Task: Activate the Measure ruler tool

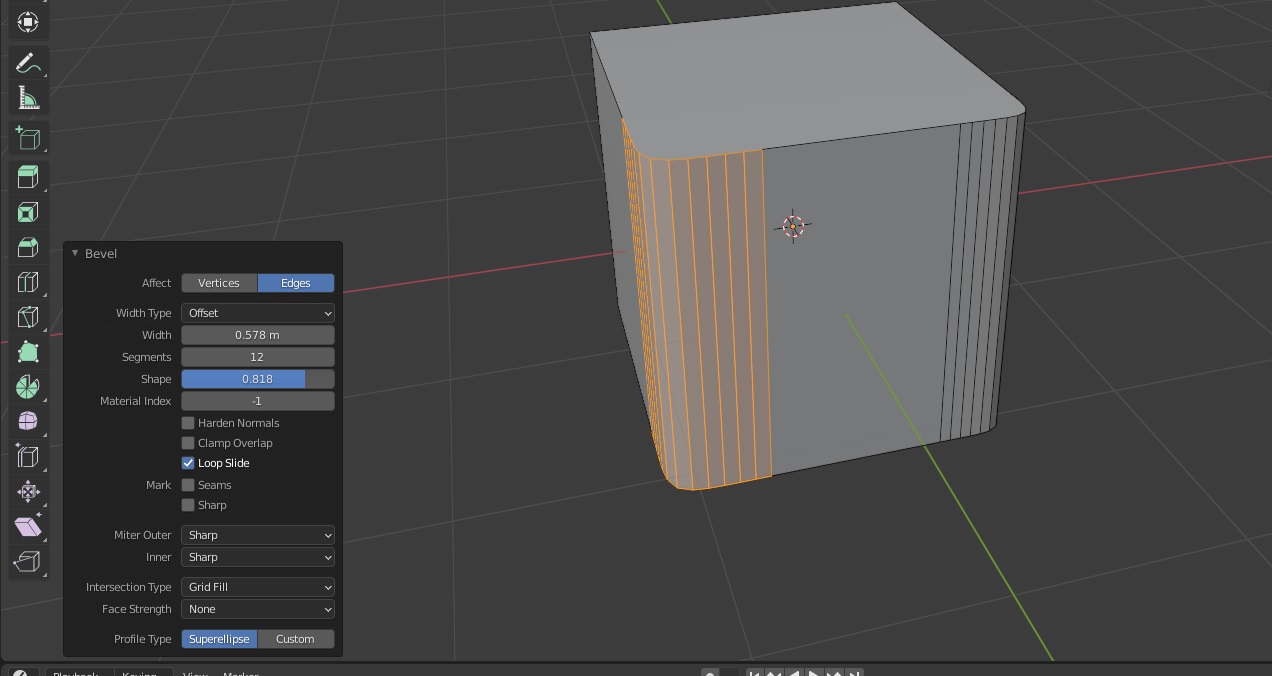Action: point(28,98)
